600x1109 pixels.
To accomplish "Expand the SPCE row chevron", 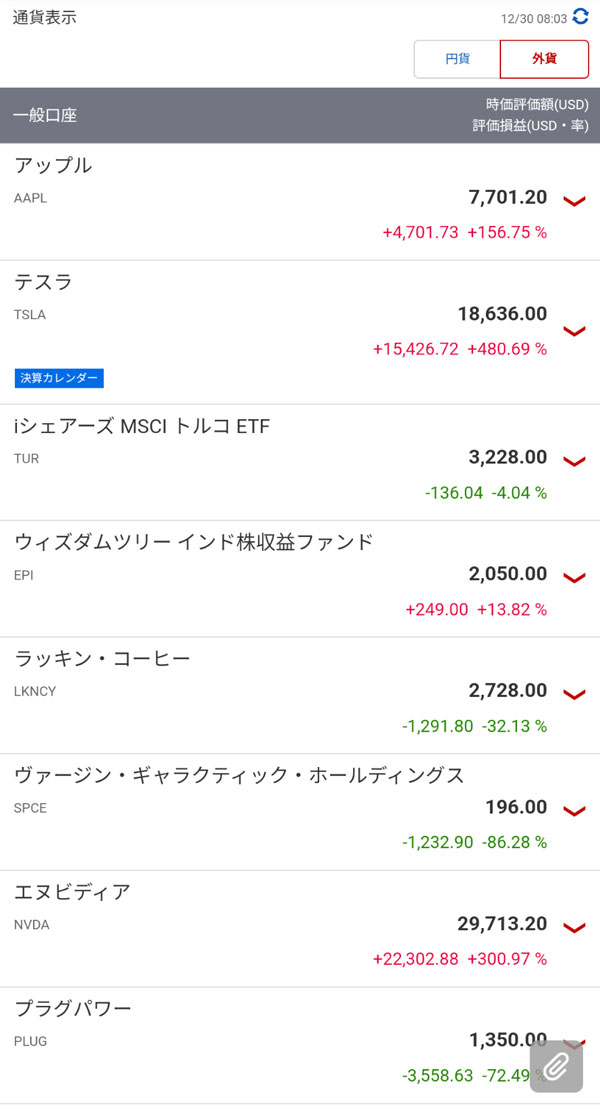I will point(574,811).
